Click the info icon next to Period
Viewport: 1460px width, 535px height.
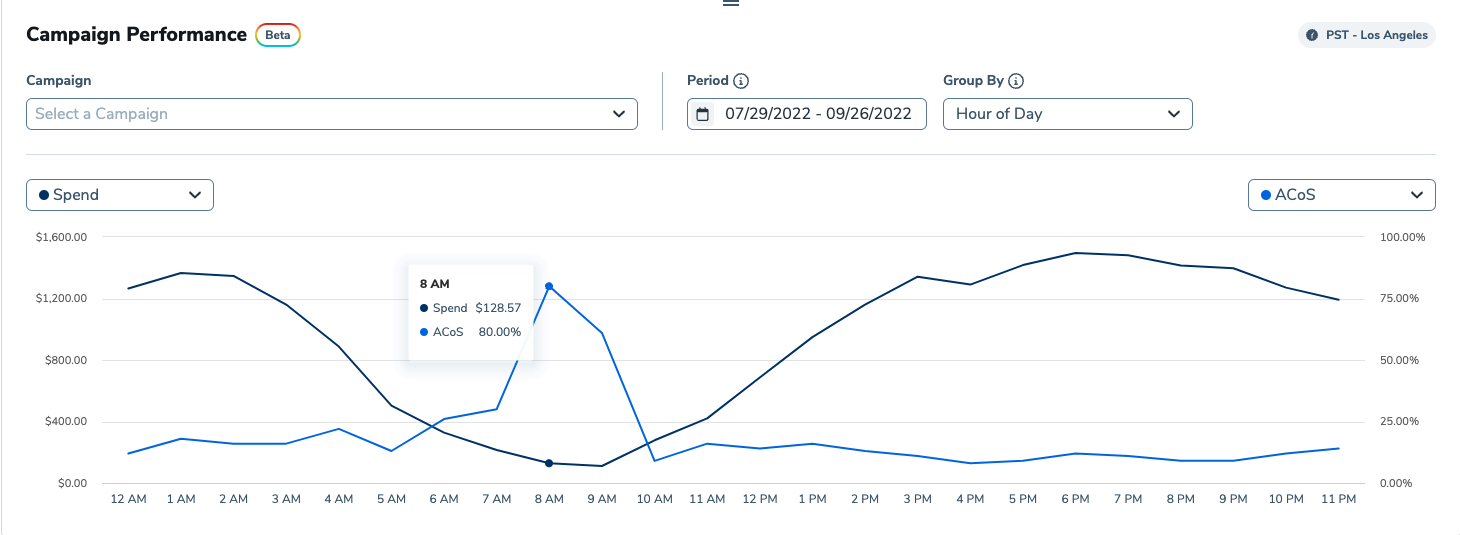pos(741,81)
